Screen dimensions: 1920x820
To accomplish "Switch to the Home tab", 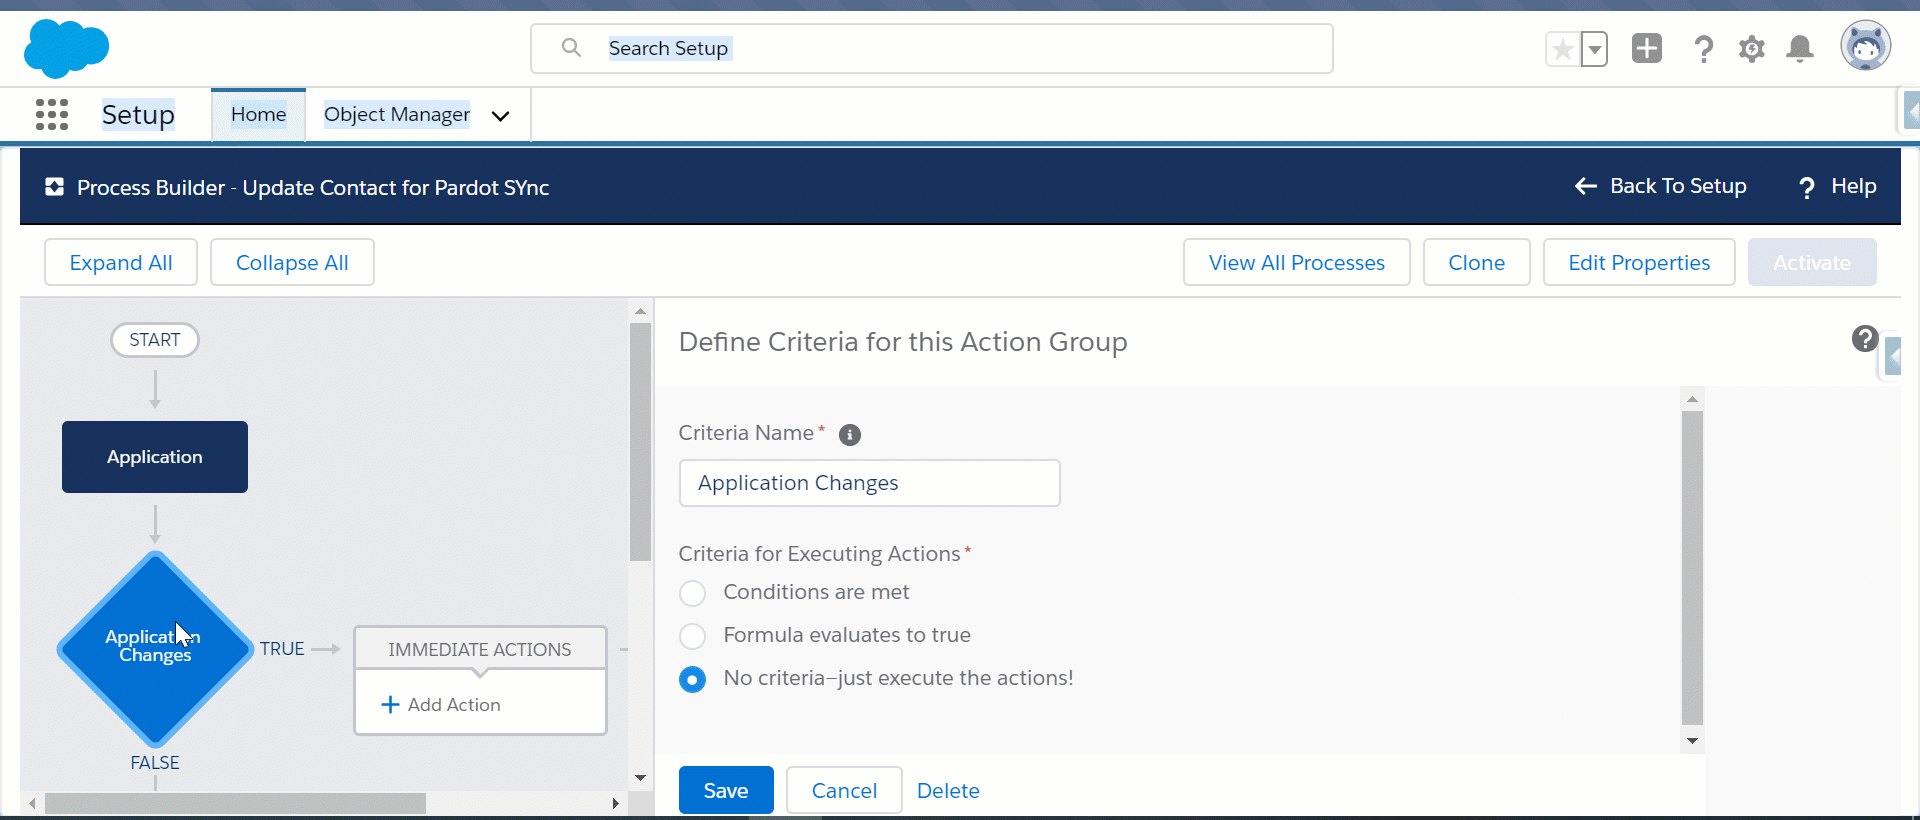I will point(258,115).
